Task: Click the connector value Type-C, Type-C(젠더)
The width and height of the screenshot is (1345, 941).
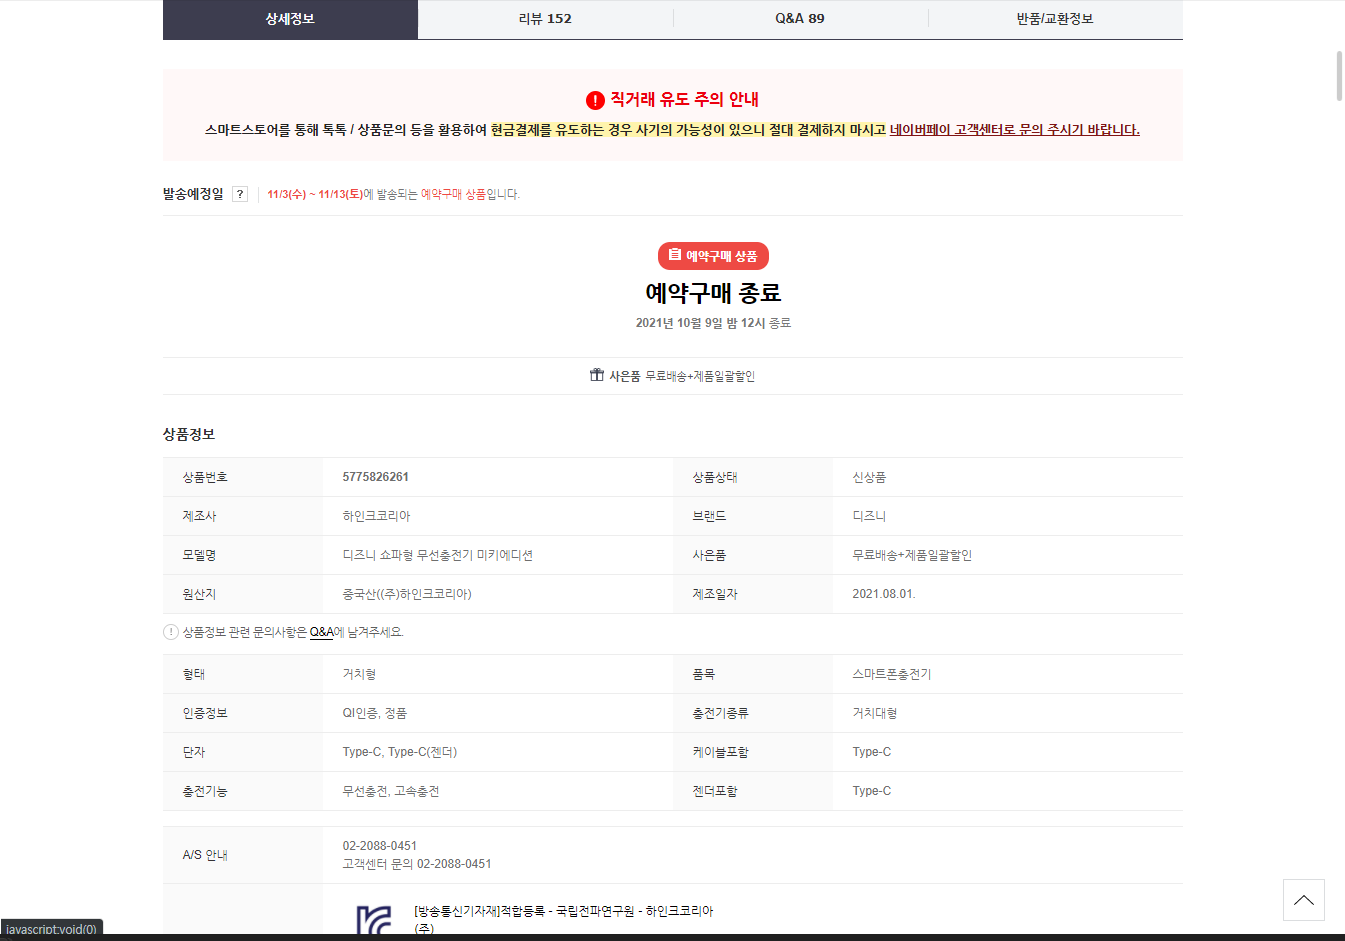Action: [x=399, y=752]
